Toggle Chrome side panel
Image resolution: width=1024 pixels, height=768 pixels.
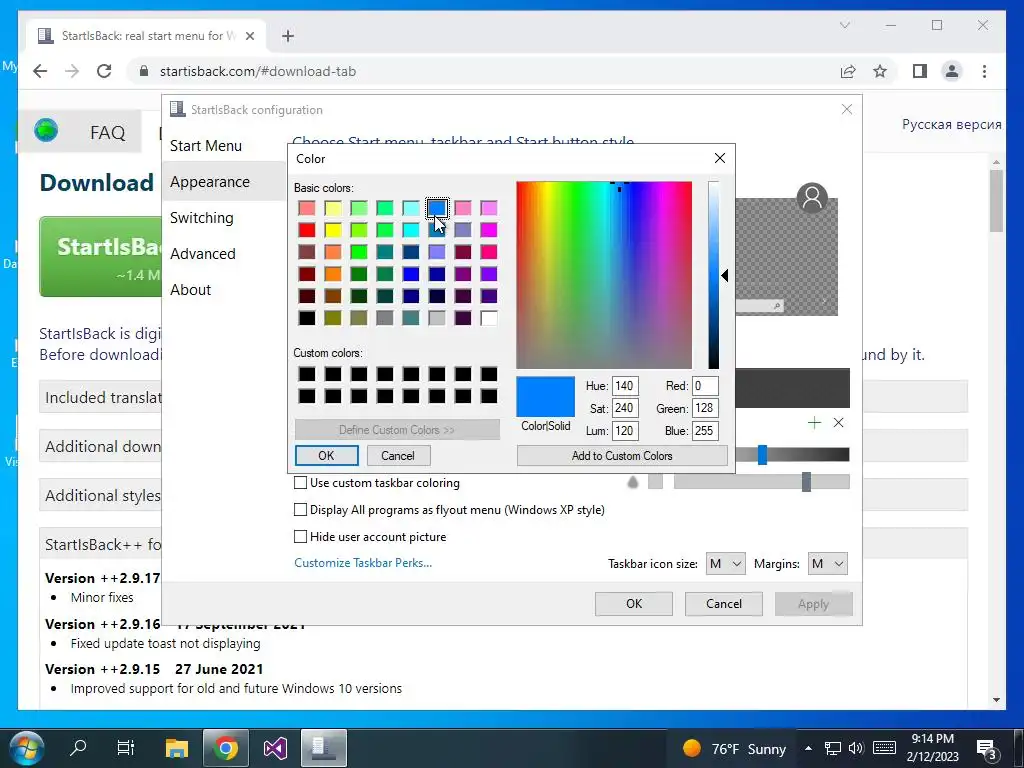pyautogui.click(x=920, y=71)
